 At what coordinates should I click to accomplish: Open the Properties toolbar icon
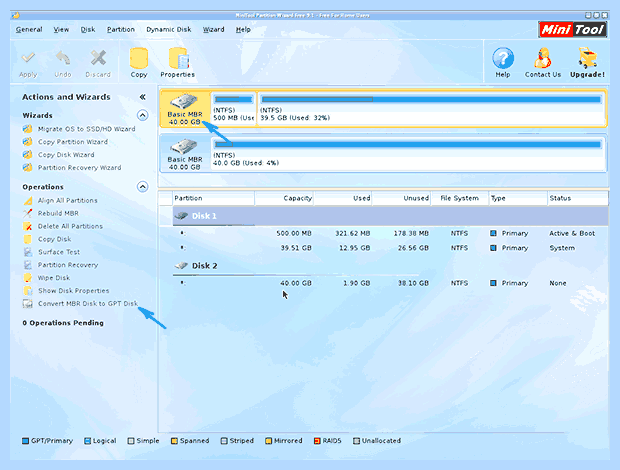pos(178,58)
